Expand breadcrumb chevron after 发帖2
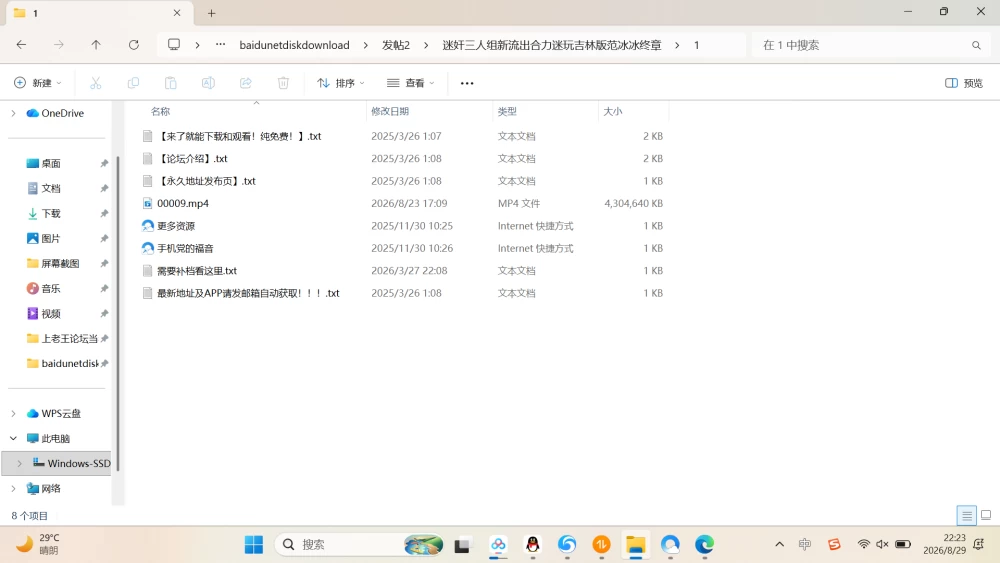Image resolution: width=1000 pixels, height=563 pixels. pyautogui.click(x=426, y=45)
